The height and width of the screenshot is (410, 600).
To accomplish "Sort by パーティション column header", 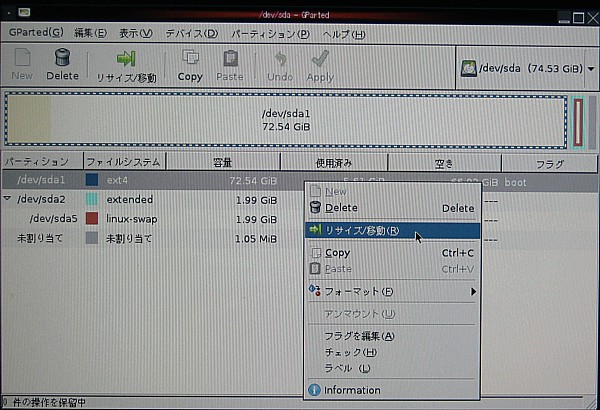I will pyautogui.click(x=42, y=161).
